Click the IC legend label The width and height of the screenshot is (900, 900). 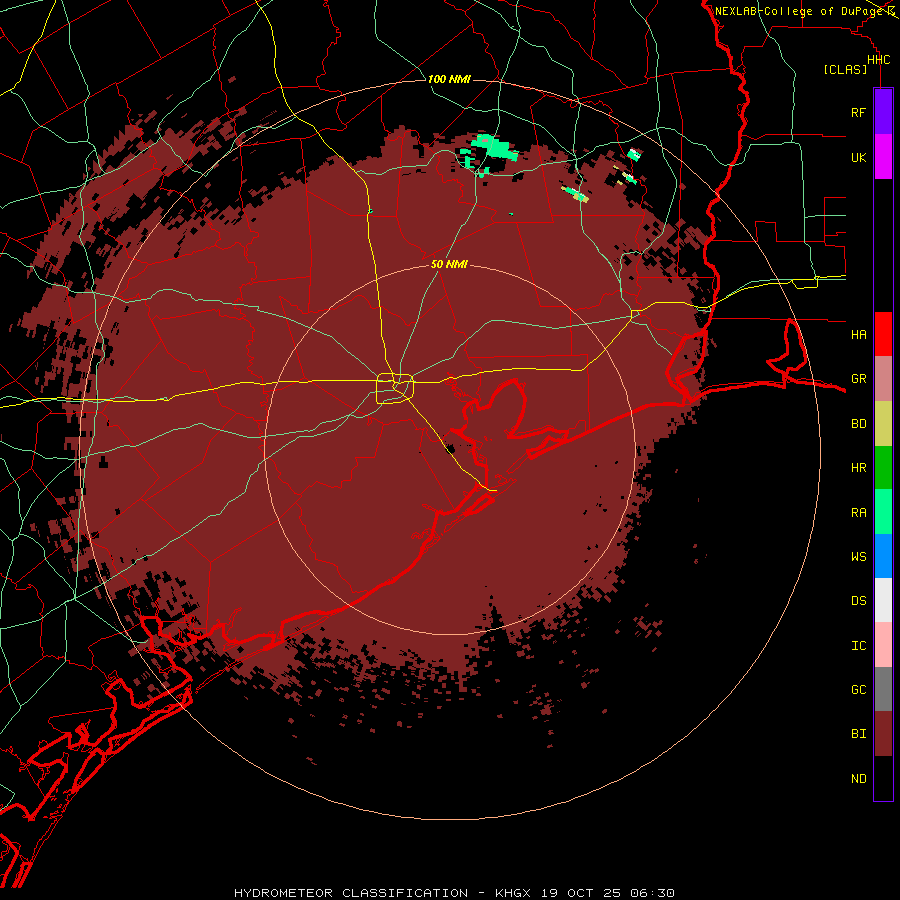[858, 645]
